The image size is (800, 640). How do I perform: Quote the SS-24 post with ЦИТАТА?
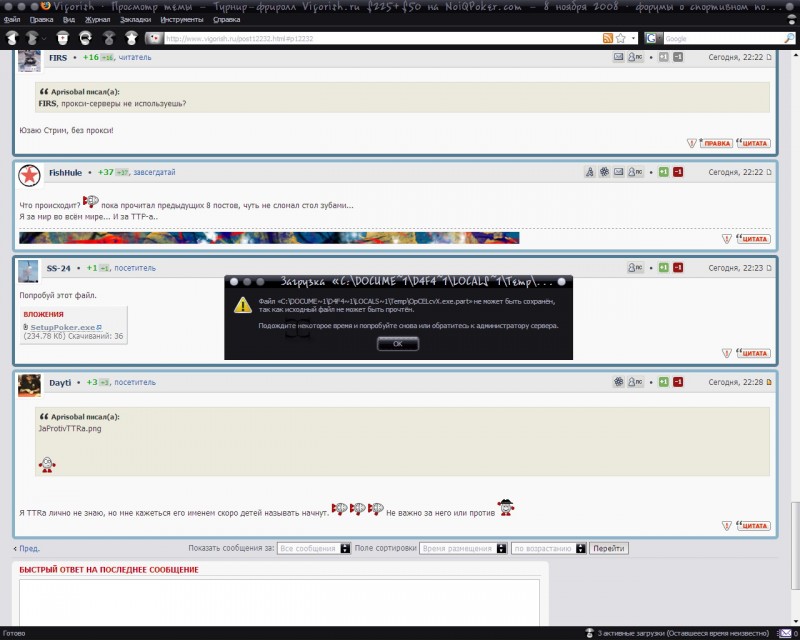tap(754, 353)
